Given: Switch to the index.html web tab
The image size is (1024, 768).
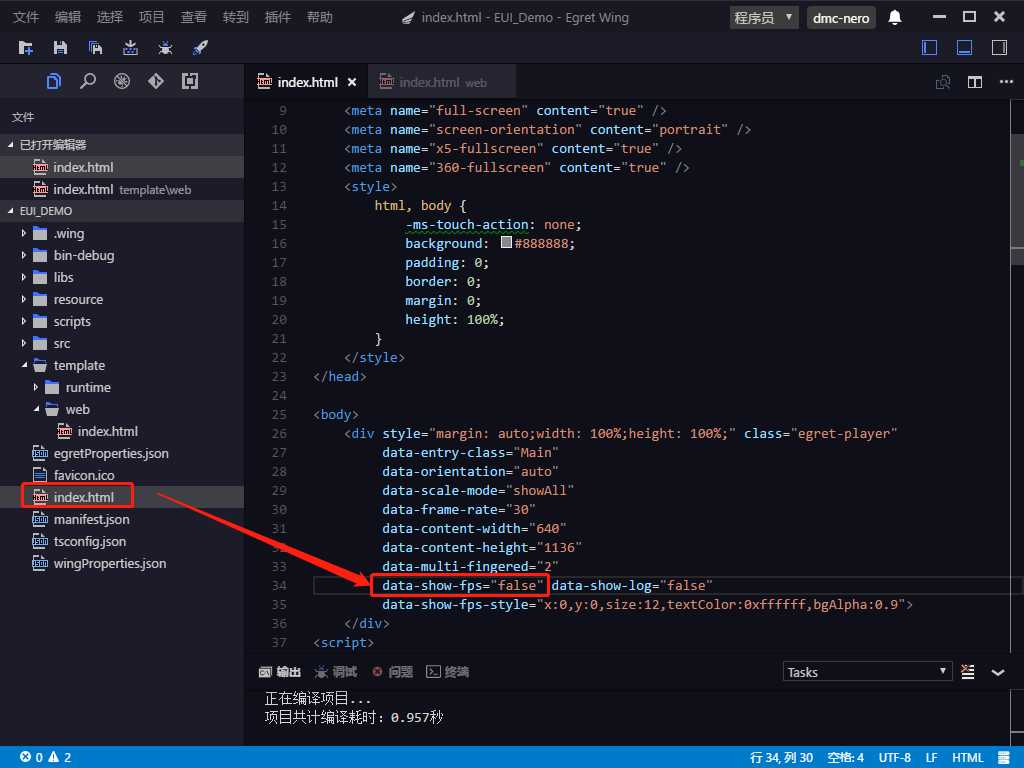Looking at the screenshot, I should point(442,82).
